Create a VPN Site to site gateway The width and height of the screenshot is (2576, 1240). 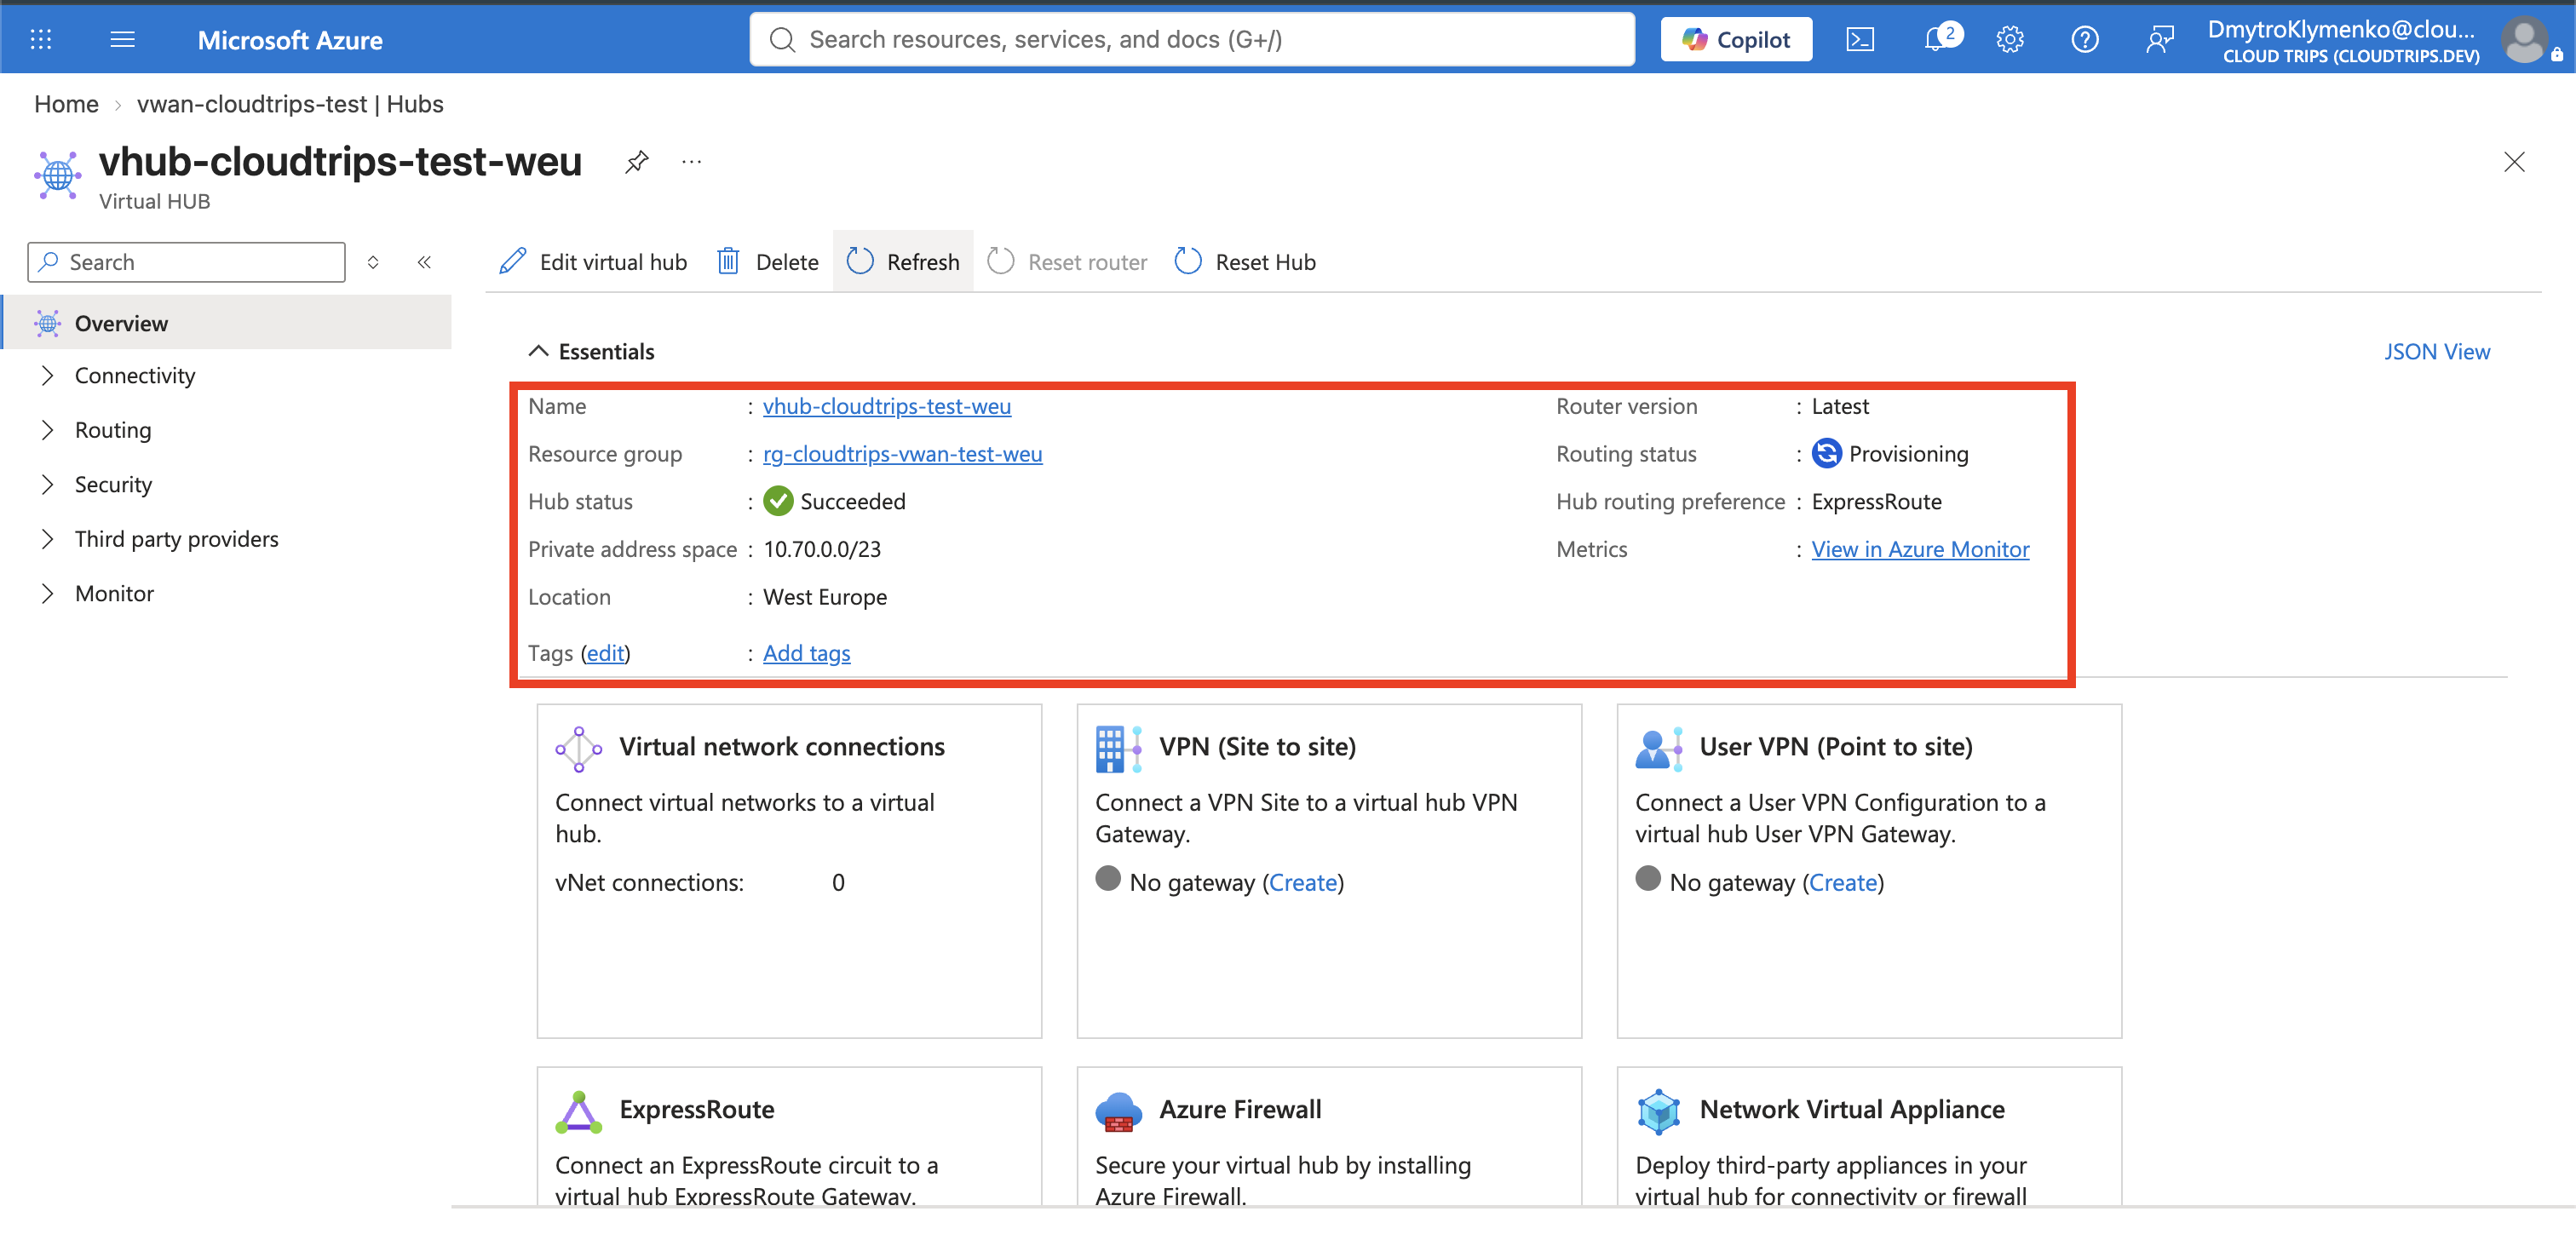[1303, 883]
